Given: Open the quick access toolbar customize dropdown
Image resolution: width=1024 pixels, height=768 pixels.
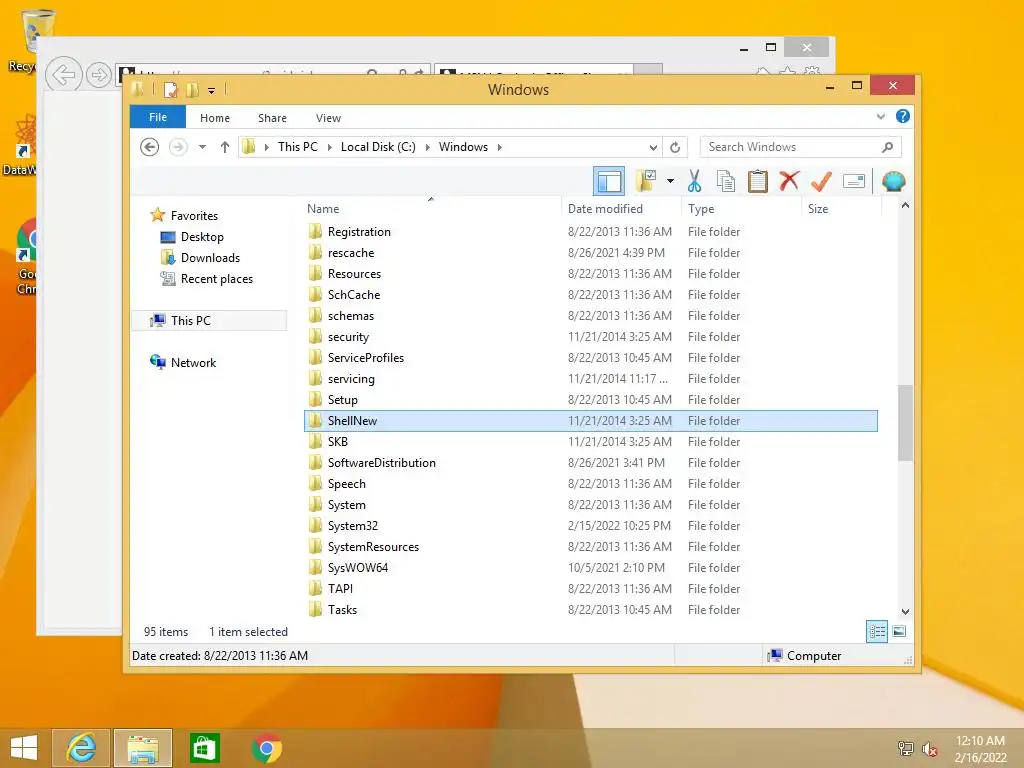Looking at the screenshot, I should tap(212, 90).
